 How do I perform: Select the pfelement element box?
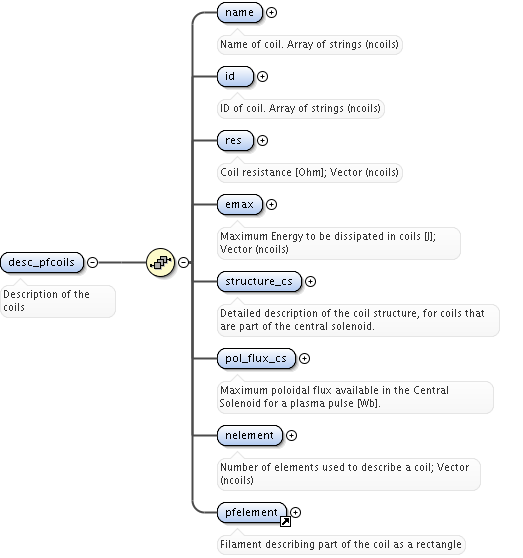[252, 512]
